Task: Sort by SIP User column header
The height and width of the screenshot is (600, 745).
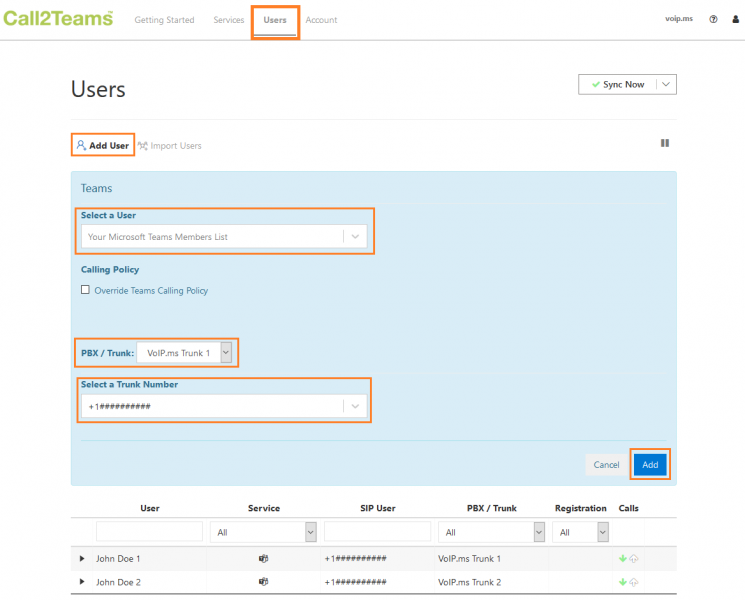Action: point(378,508)
